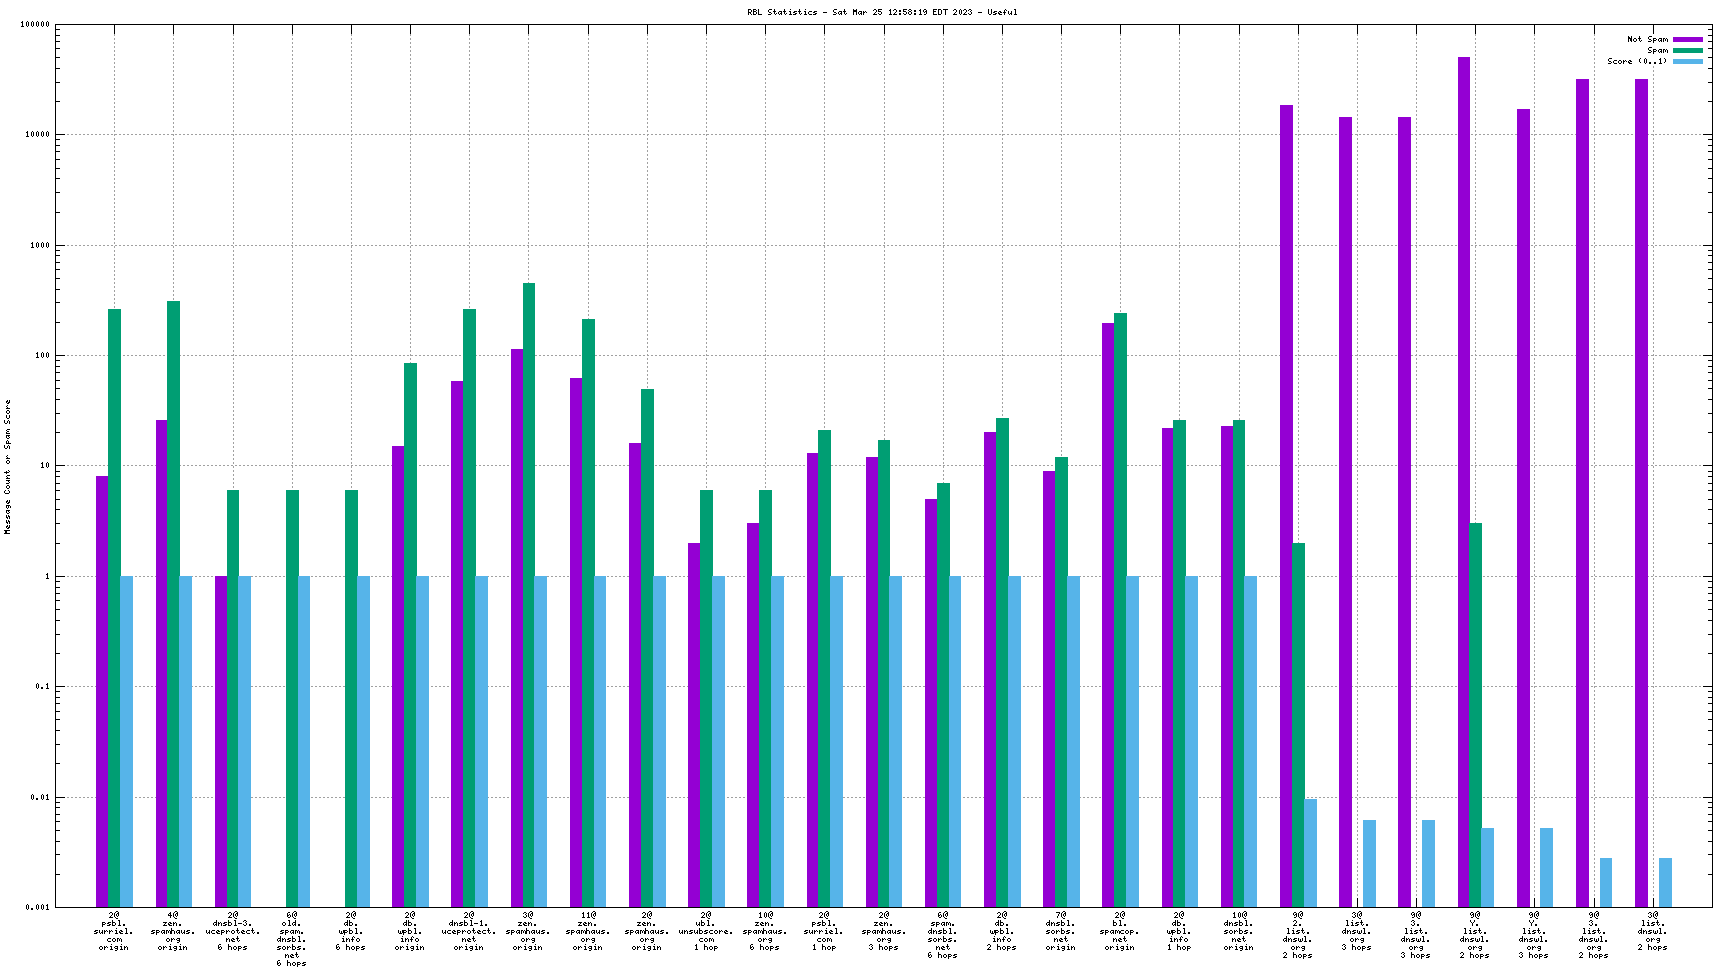Click the ubl.unsubscore.com 1 hop axis label

[705, 931]
